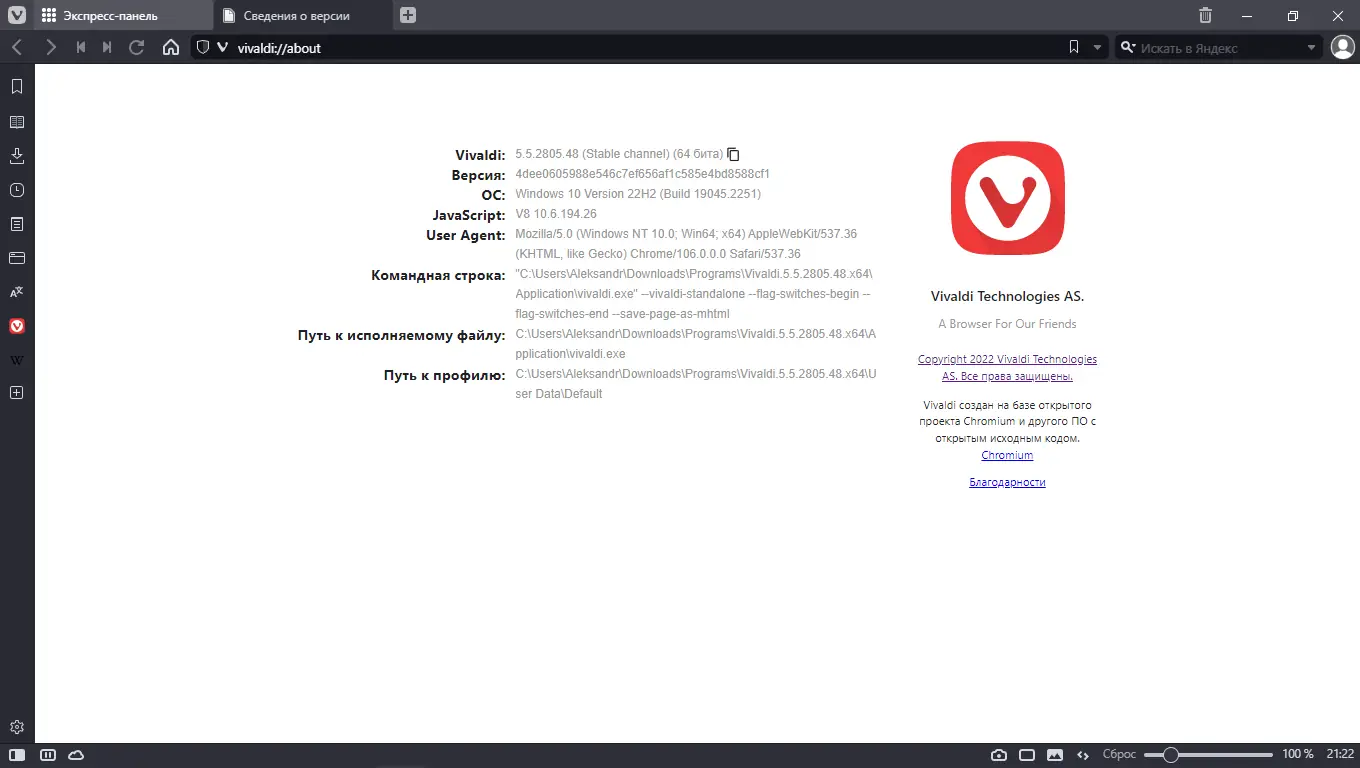1360x768 pixels.
Task: Click the large Vivaldi logo image
Action: pos(1007,198)
